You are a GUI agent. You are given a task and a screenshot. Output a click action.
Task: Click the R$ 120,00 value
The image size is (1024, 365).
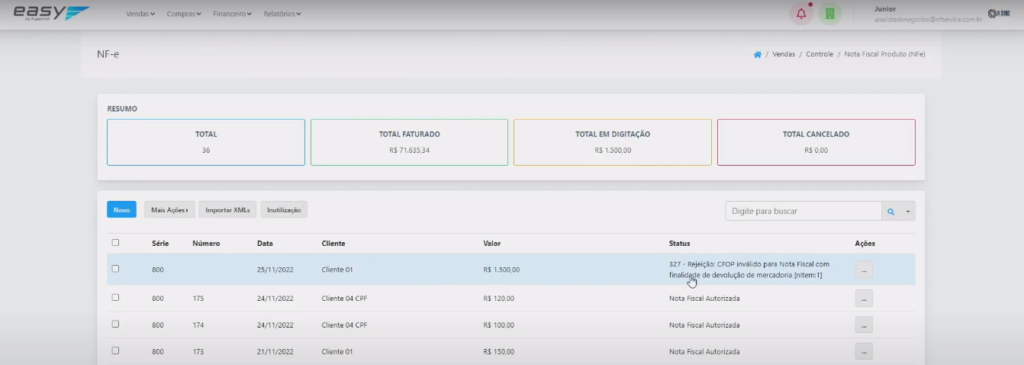499,298
